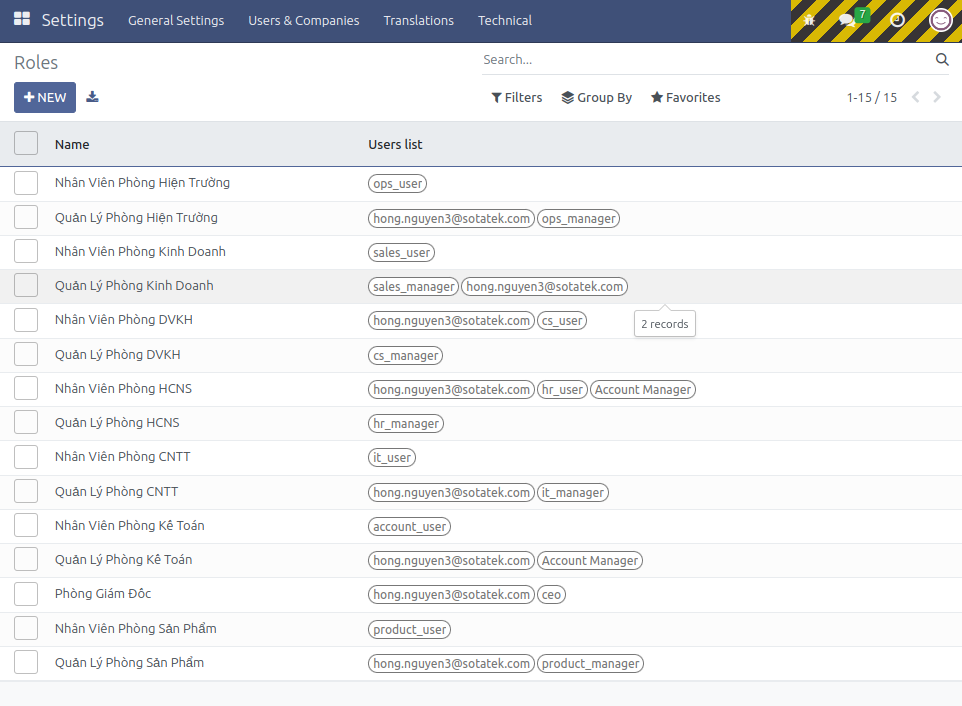
Task: Switch to the Technical menu
Action: pos(504,20)
